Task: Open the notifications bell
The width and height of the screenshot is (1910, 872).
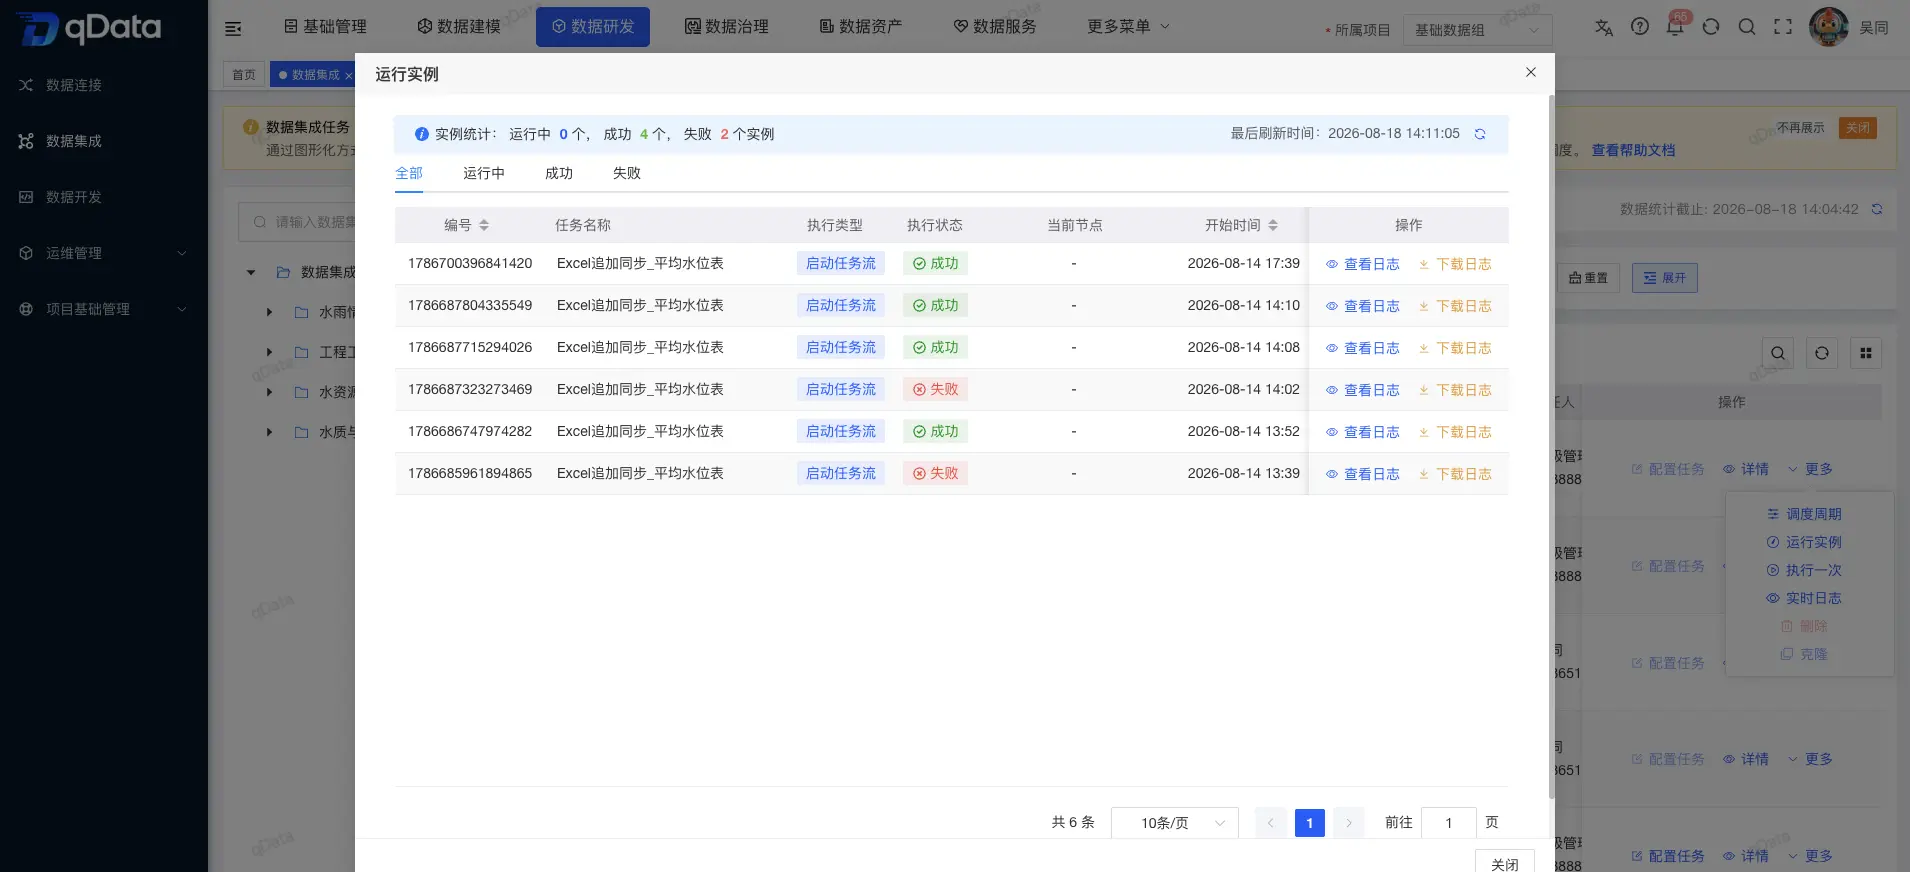Action: tap(1675, 27)
